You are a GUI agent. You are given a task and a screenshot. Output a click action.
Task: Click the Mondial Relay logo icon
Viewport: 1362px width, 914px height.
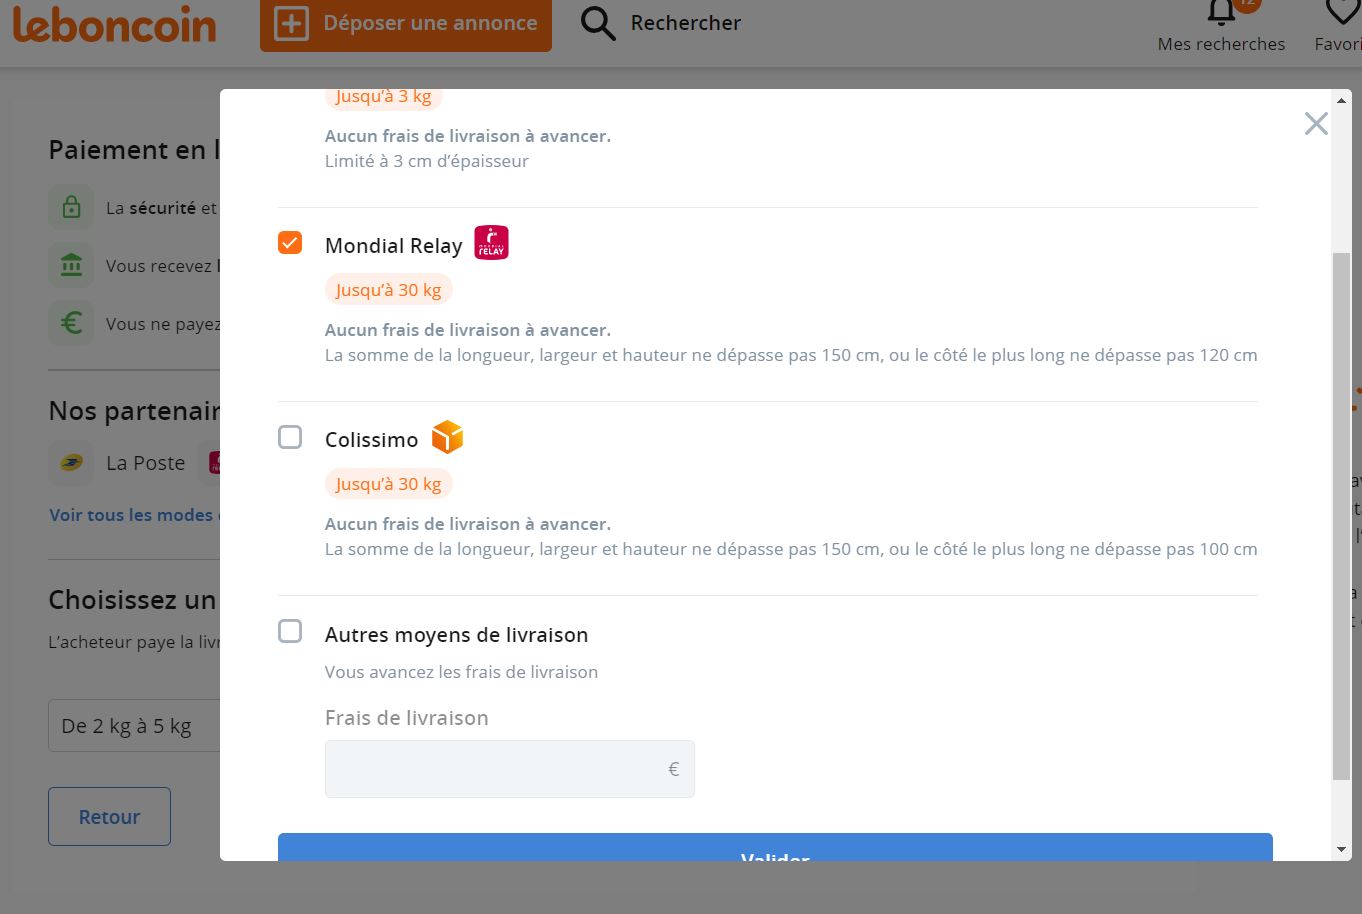pos(491,243)
